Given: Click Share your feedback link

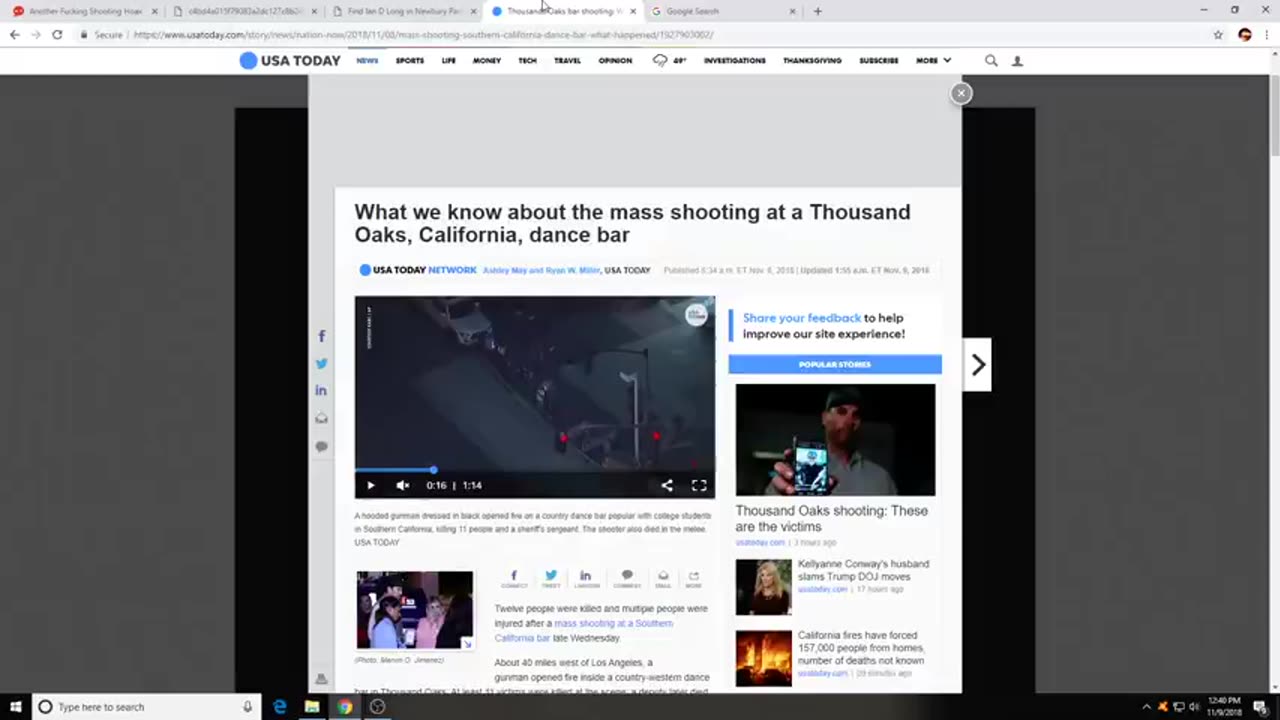Looking at the screenshot, I should tap(802, 318).
